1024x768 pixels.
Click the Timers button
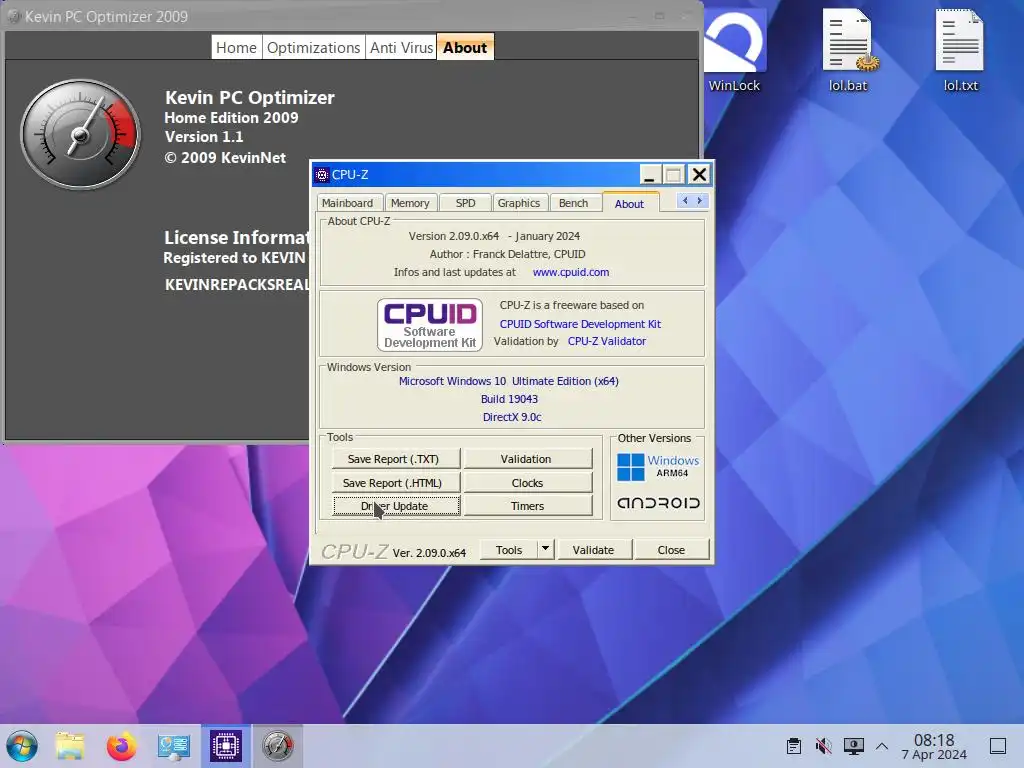[x=528, y=505]
